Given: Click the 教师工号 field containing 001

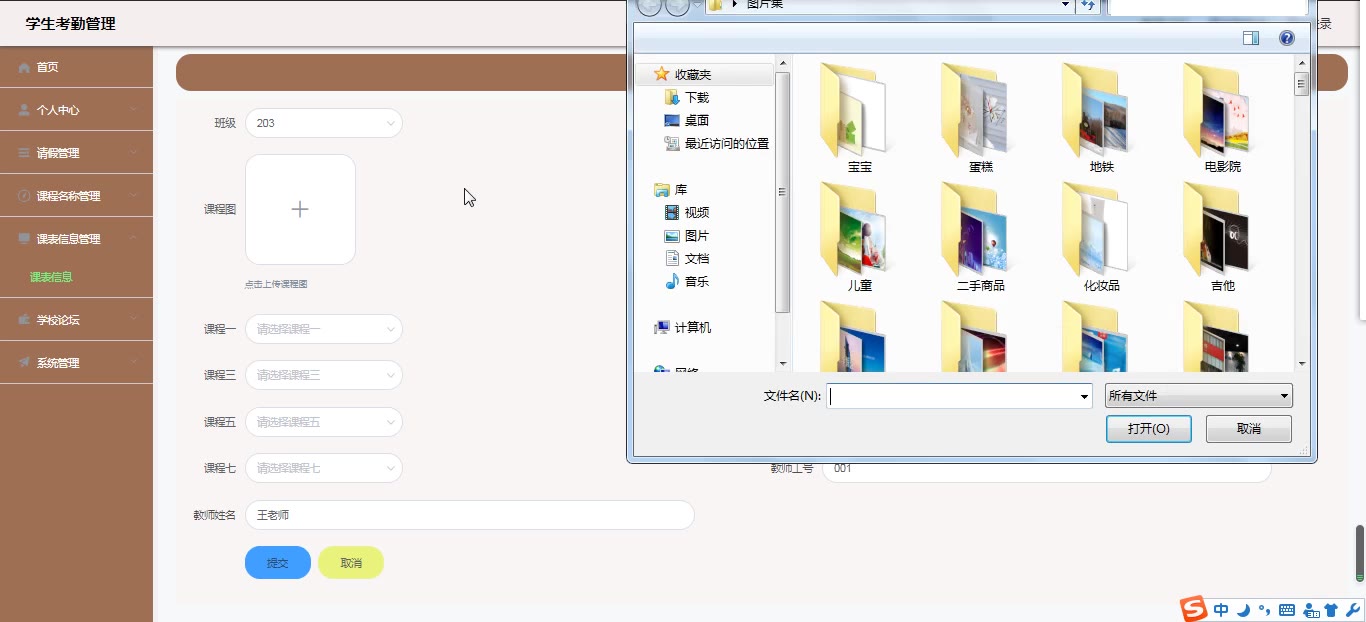Looking at the screenshot, I should pyautogui.click(x=1046, y=469).
